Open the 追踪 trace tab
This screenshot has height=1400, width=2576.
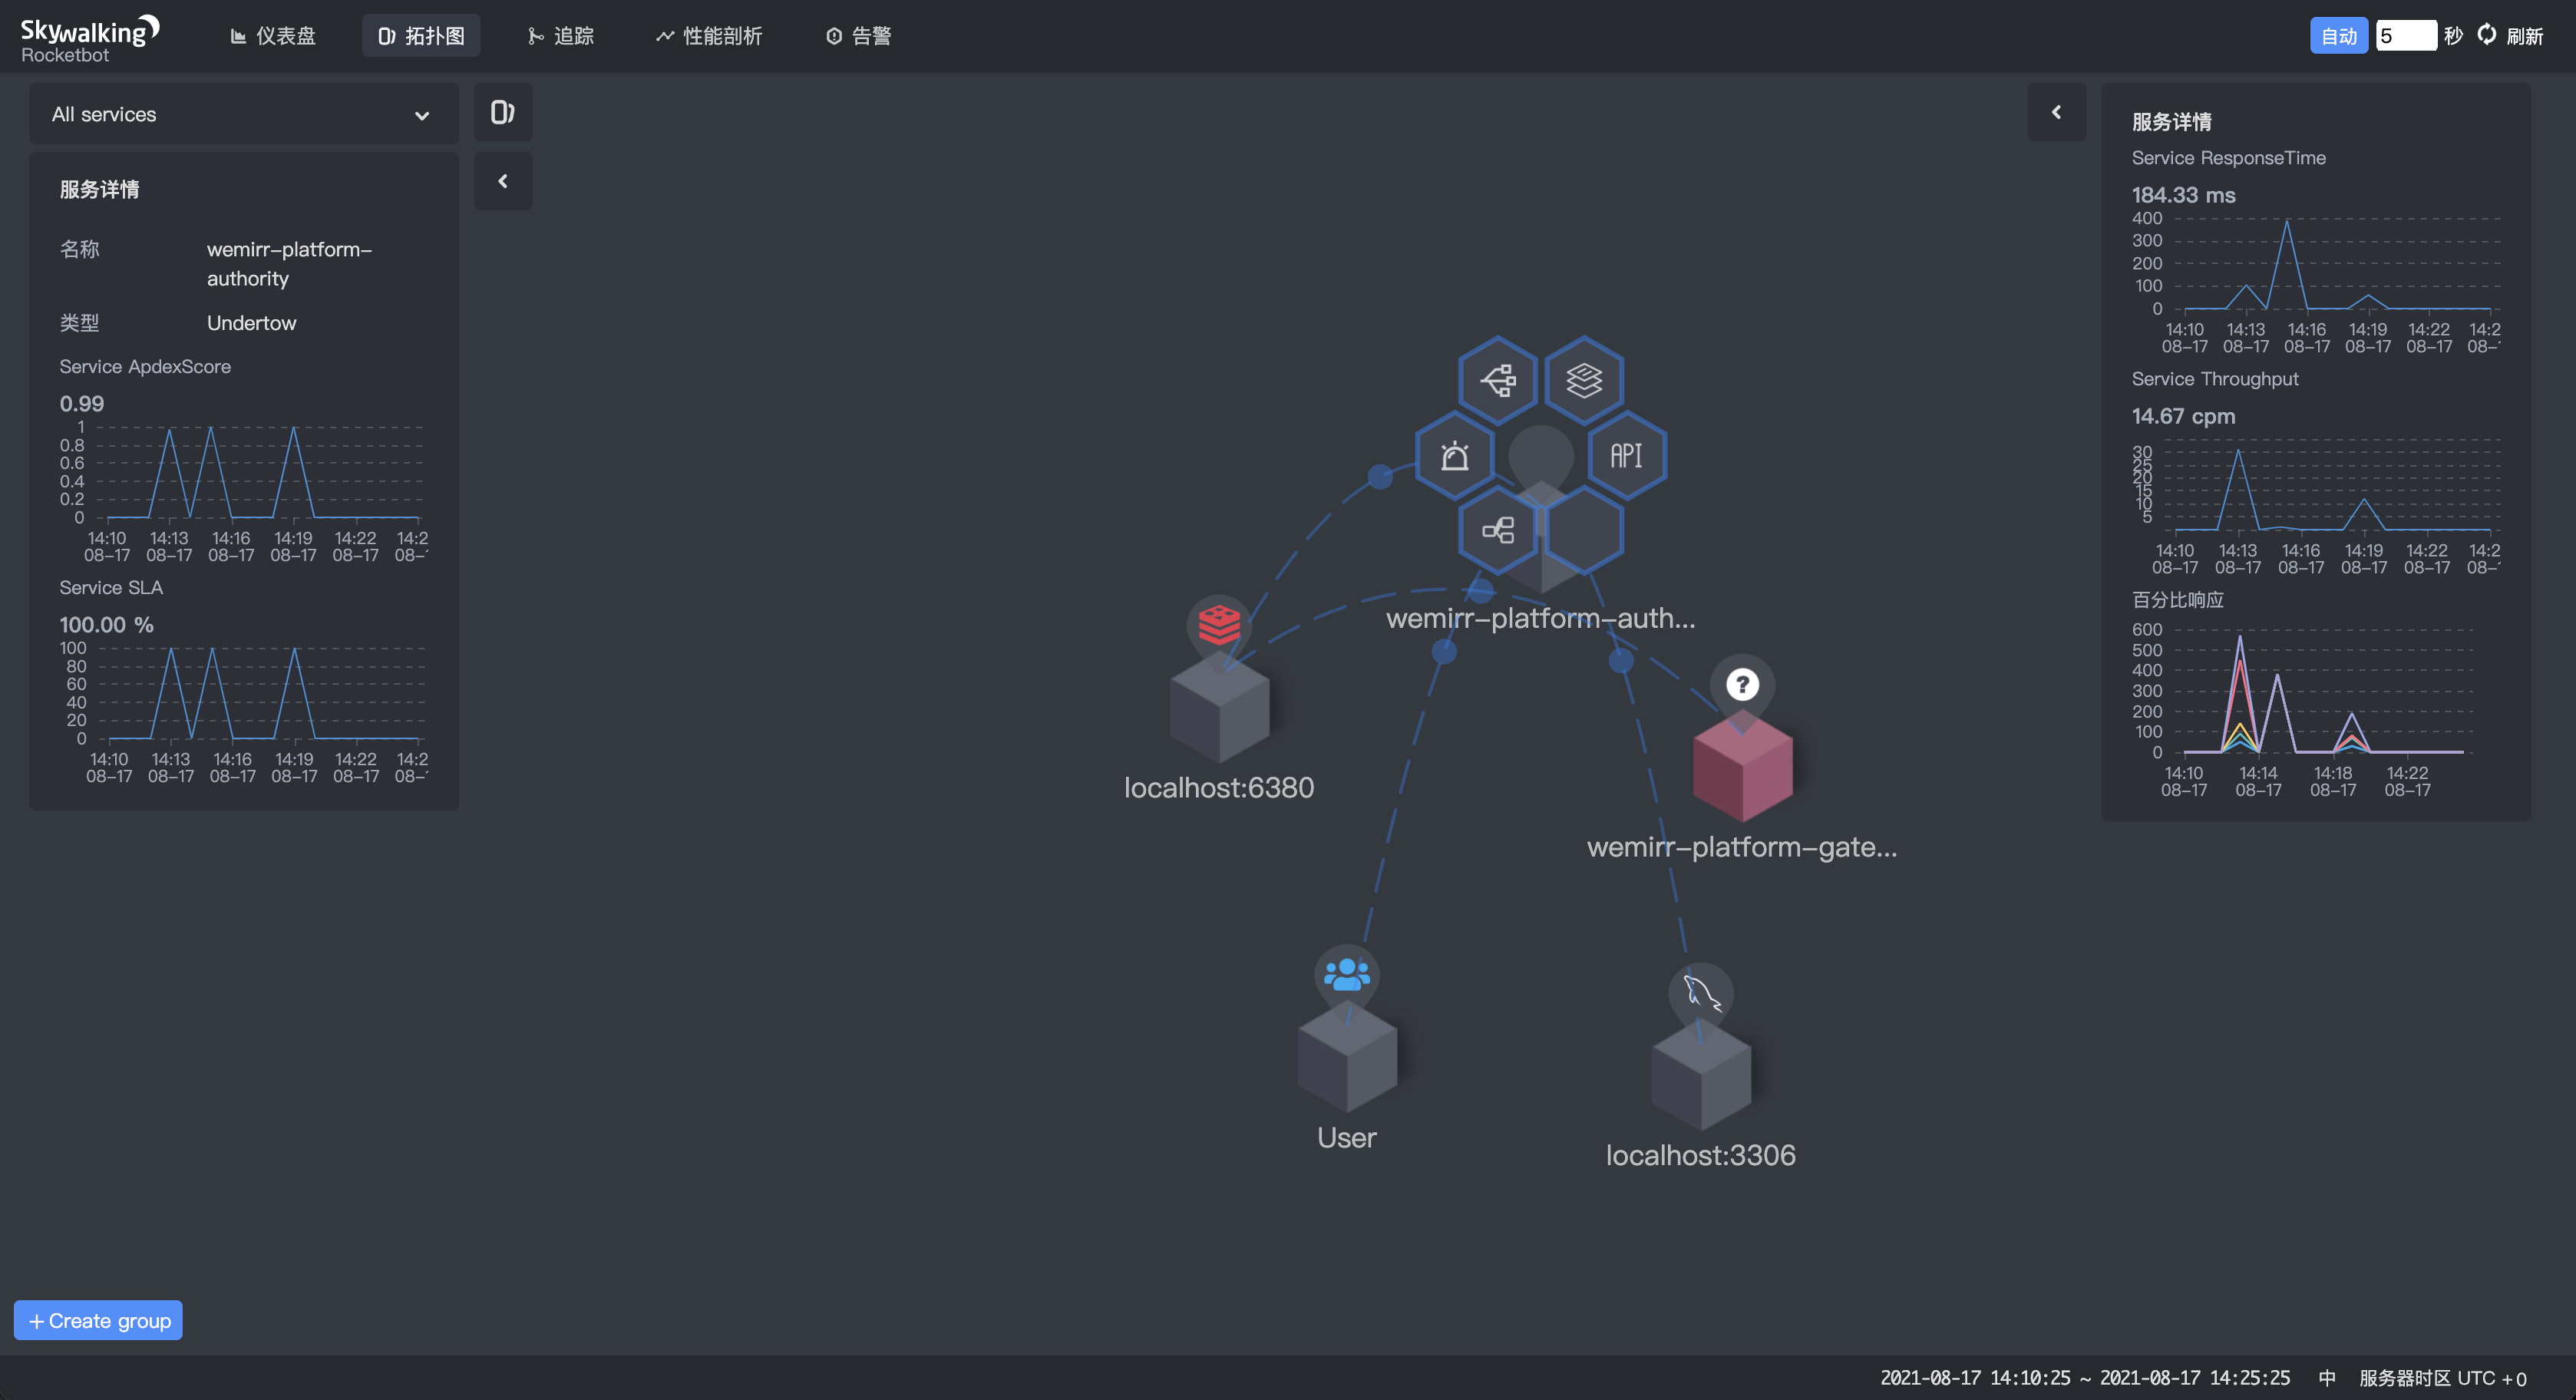pos(561,36)
